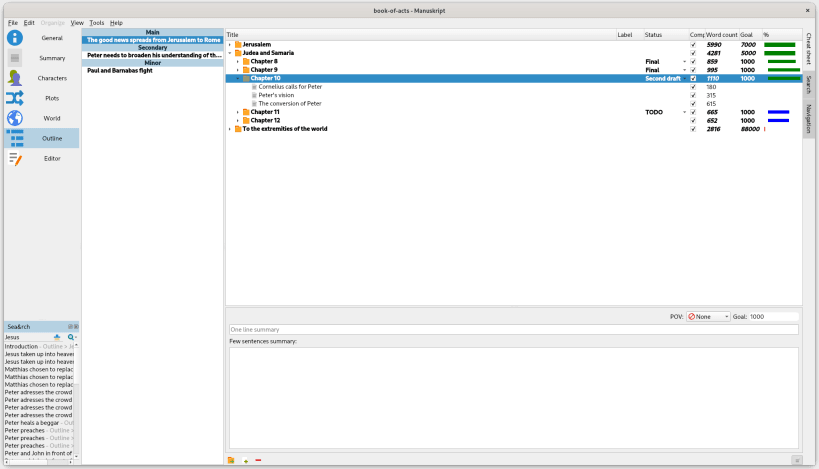Viewport: 819px width, 469px height.
Task: Click the 'To the extremities of the world' folder icon
Action: click(x=238, y=128)
